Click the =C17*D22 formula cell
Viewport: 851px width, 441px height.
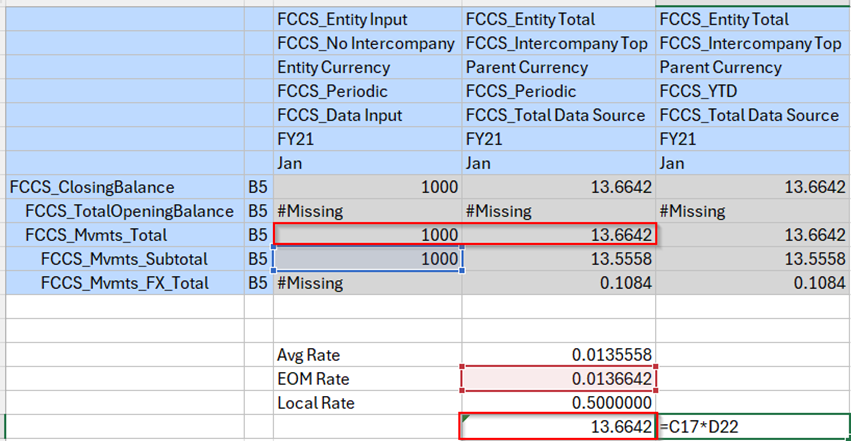[753, 427]
